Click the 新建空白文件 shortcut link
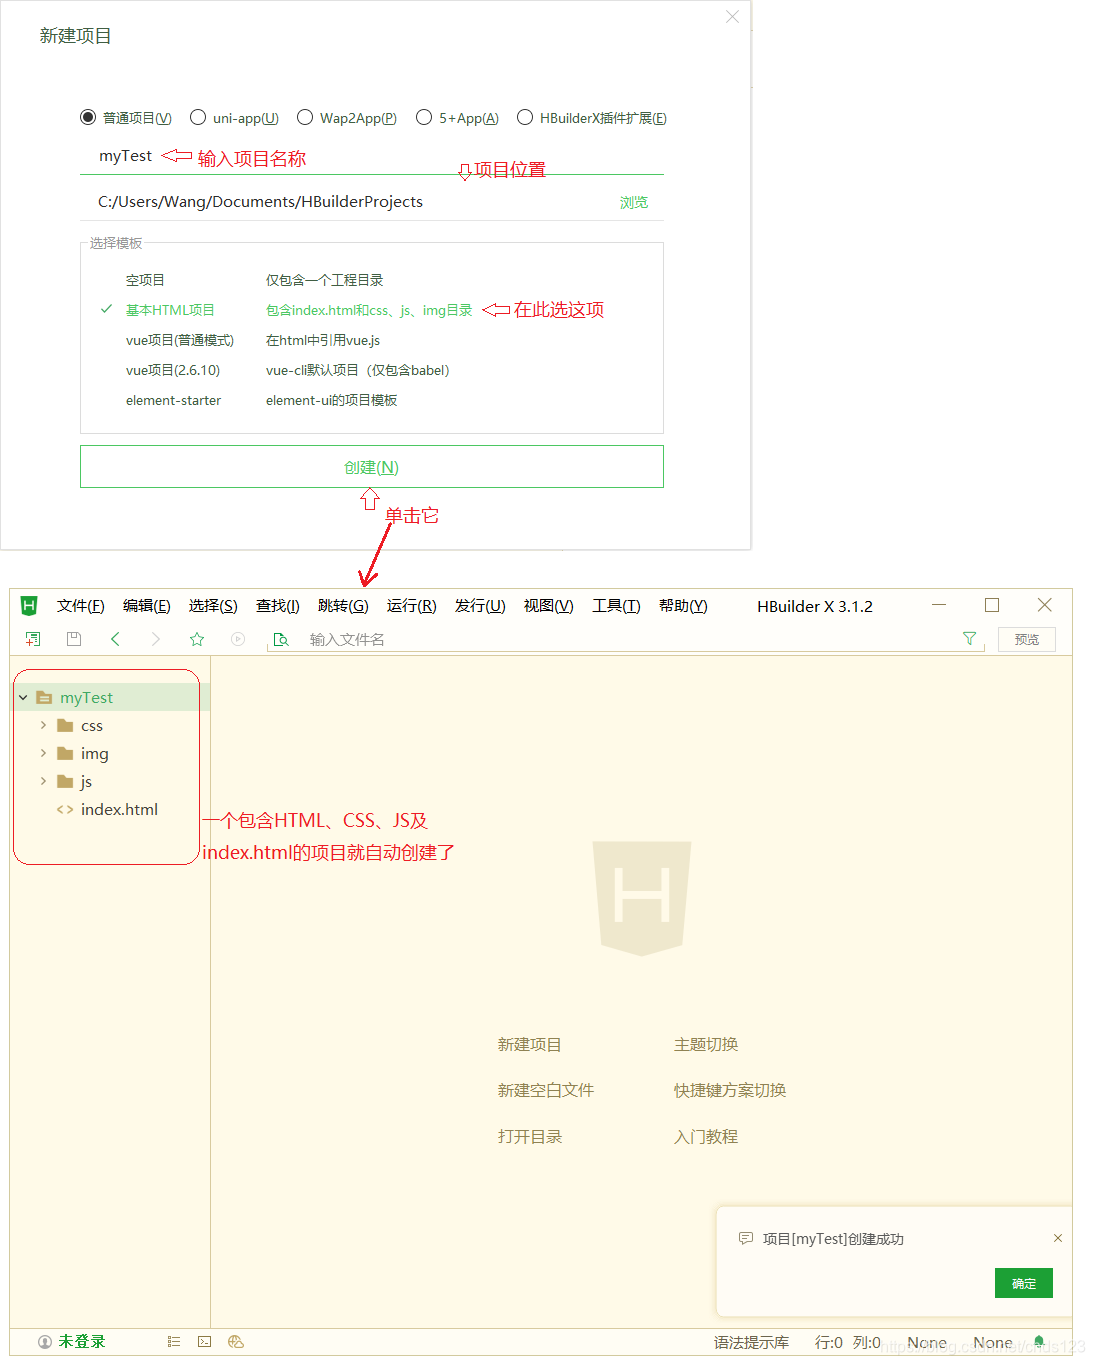 pyautogui.click(x=546, y=1090)
